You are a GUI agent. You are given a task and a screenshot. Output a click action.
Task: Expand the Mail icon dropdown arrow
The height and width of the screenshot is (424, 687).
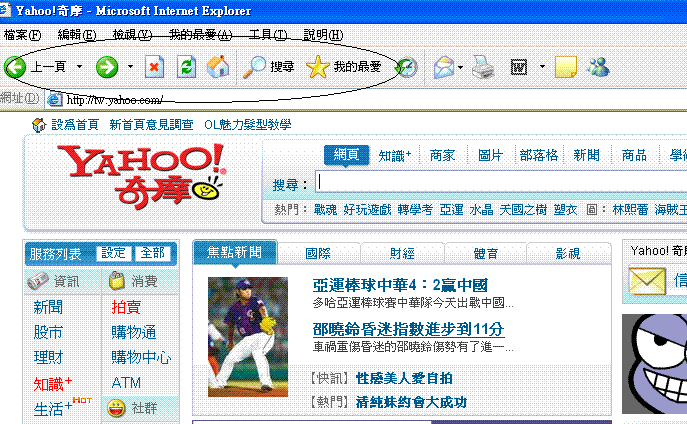[460, 67]
